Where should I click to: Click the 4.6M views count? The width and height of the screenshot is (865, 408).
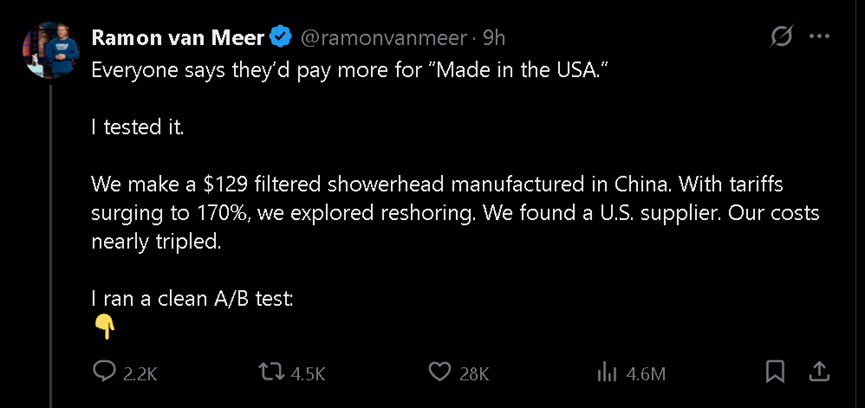pos(645,373)
